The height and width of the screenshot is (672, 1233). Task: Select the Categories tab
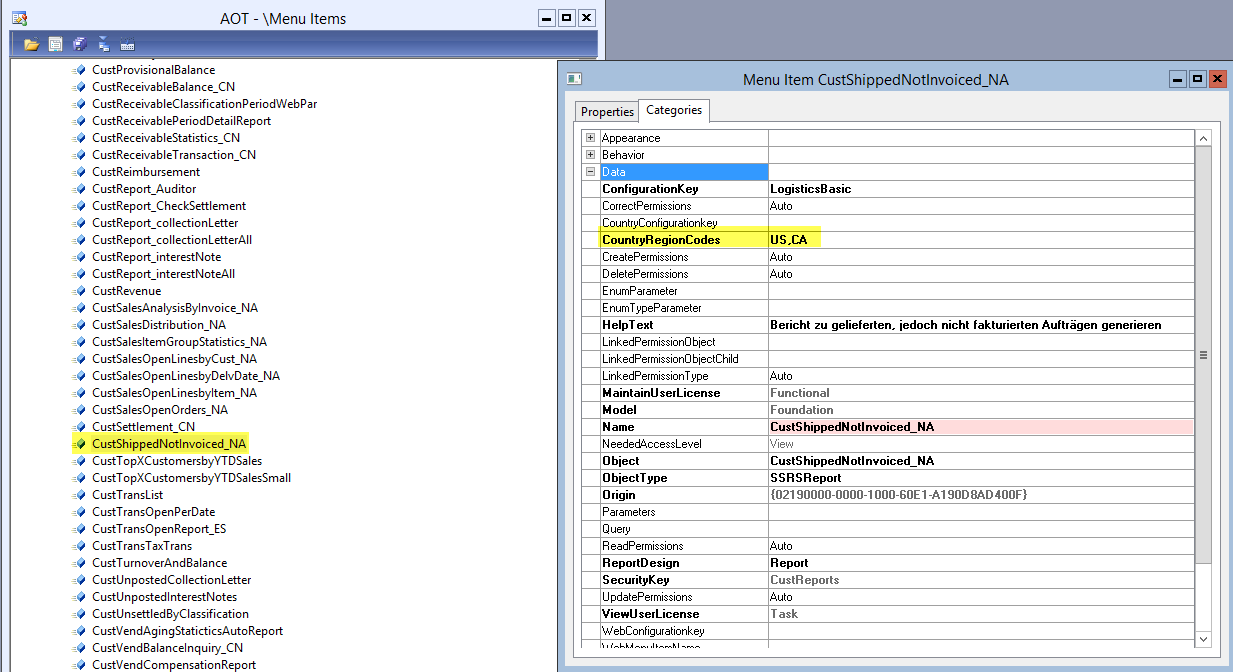click(x=674, y=111)
